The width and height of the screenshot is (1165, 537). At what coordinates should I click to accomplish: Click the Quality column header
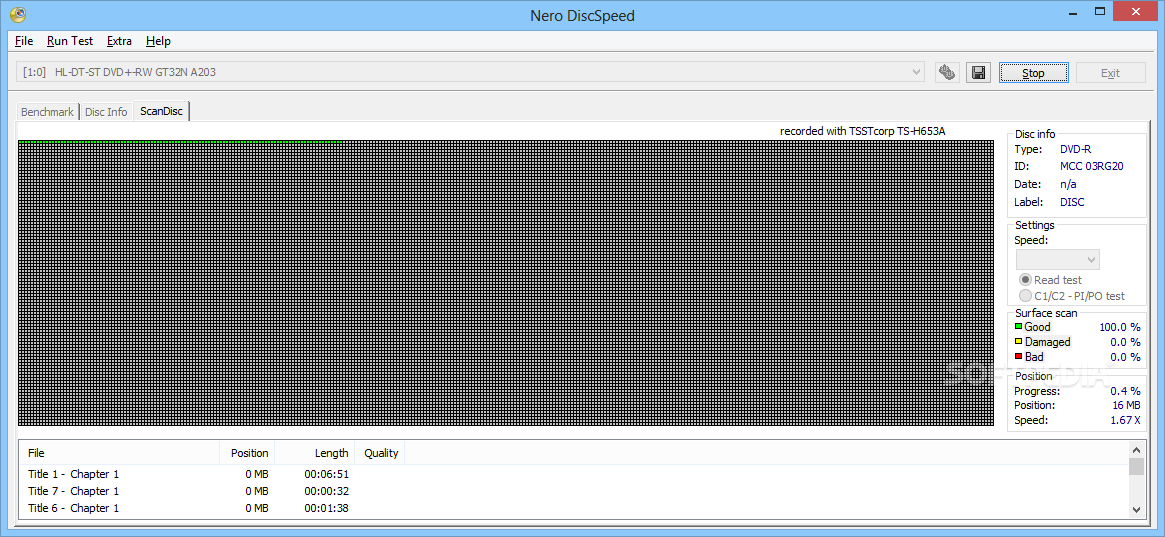380,453
